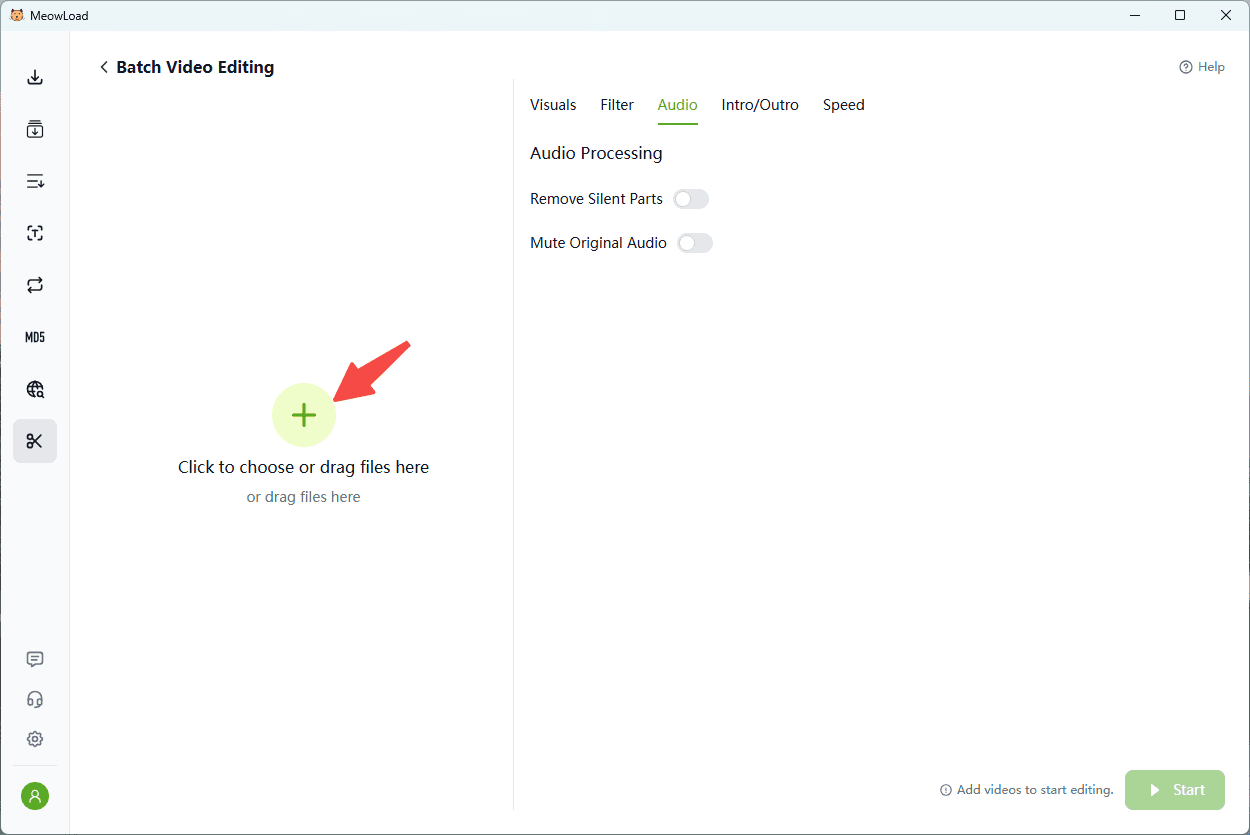Click the green plus to add files
This screenshot has height=835, width=1250.
coord(304,415)
